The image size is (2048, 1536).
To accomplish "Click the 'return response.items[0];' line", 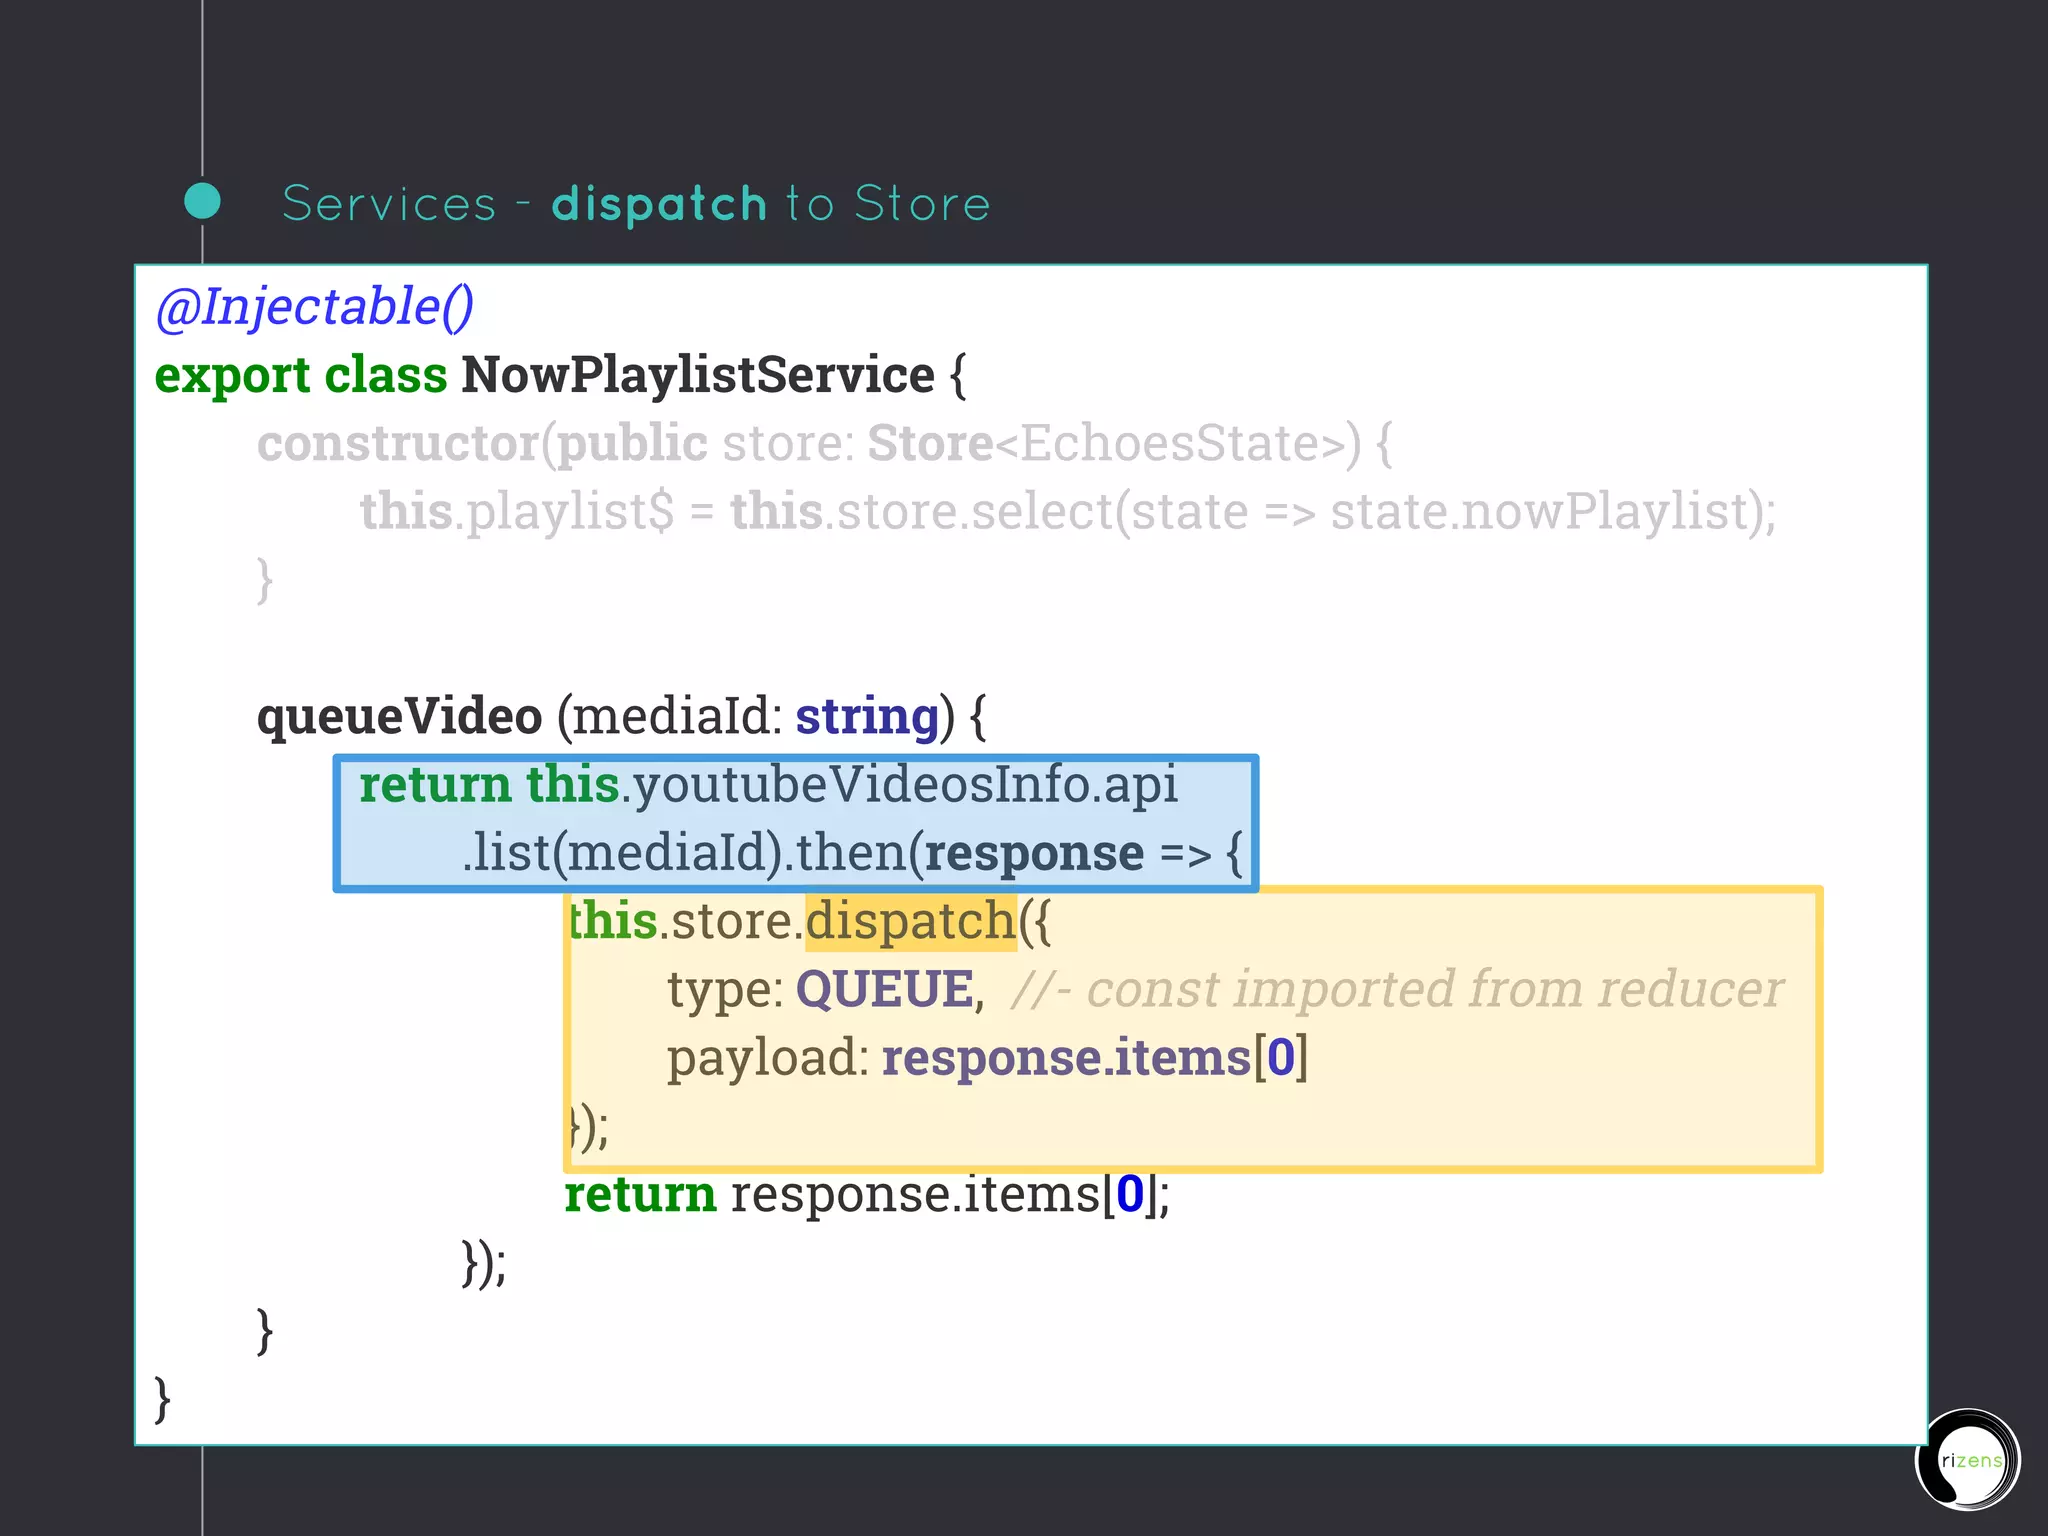I will pyautogui.click(x=867, y=1194).
